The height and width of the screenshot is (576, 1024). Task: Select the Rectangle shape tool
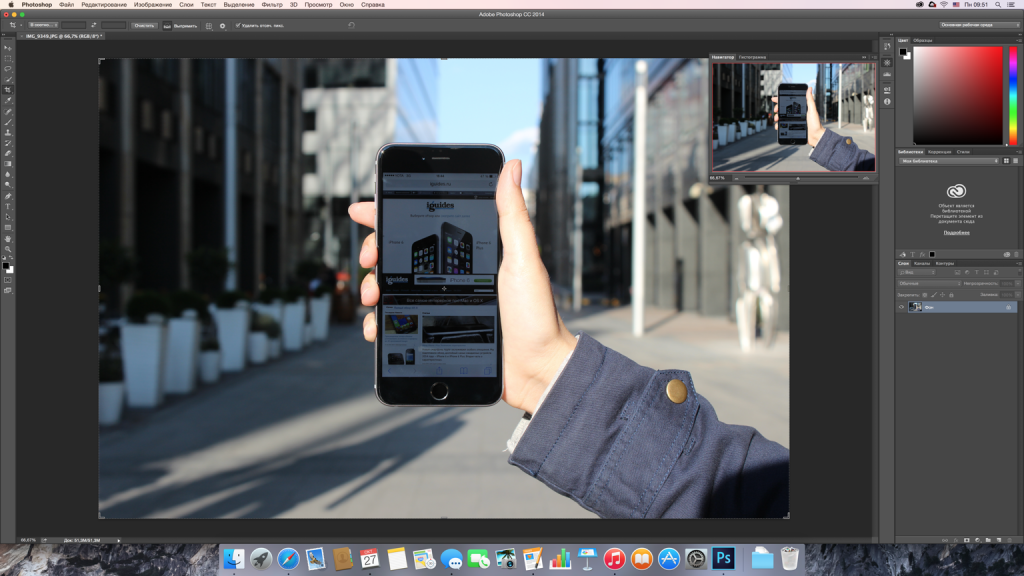click(8, 227)
